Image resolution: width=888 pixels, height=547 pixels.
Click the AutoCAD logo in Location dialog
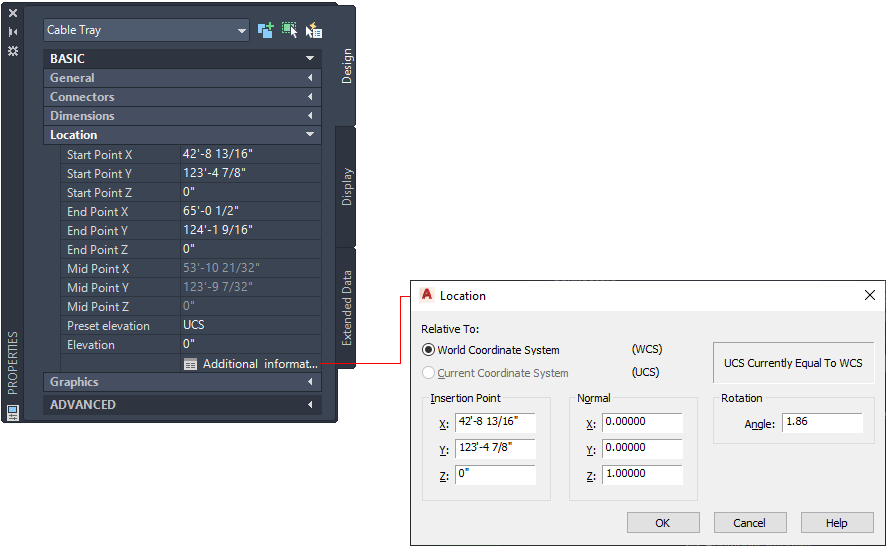pos(427,295)
